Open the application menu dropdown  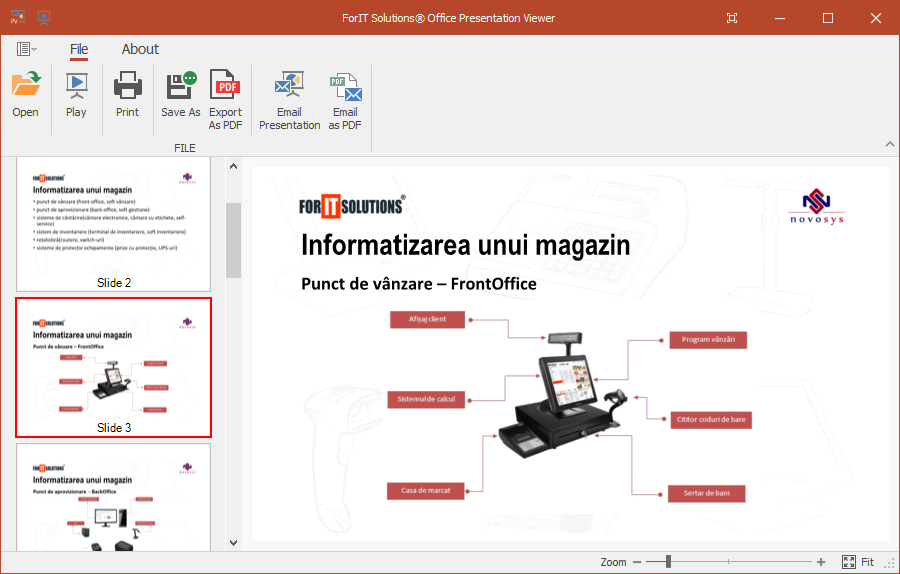[x=26, y=49]
